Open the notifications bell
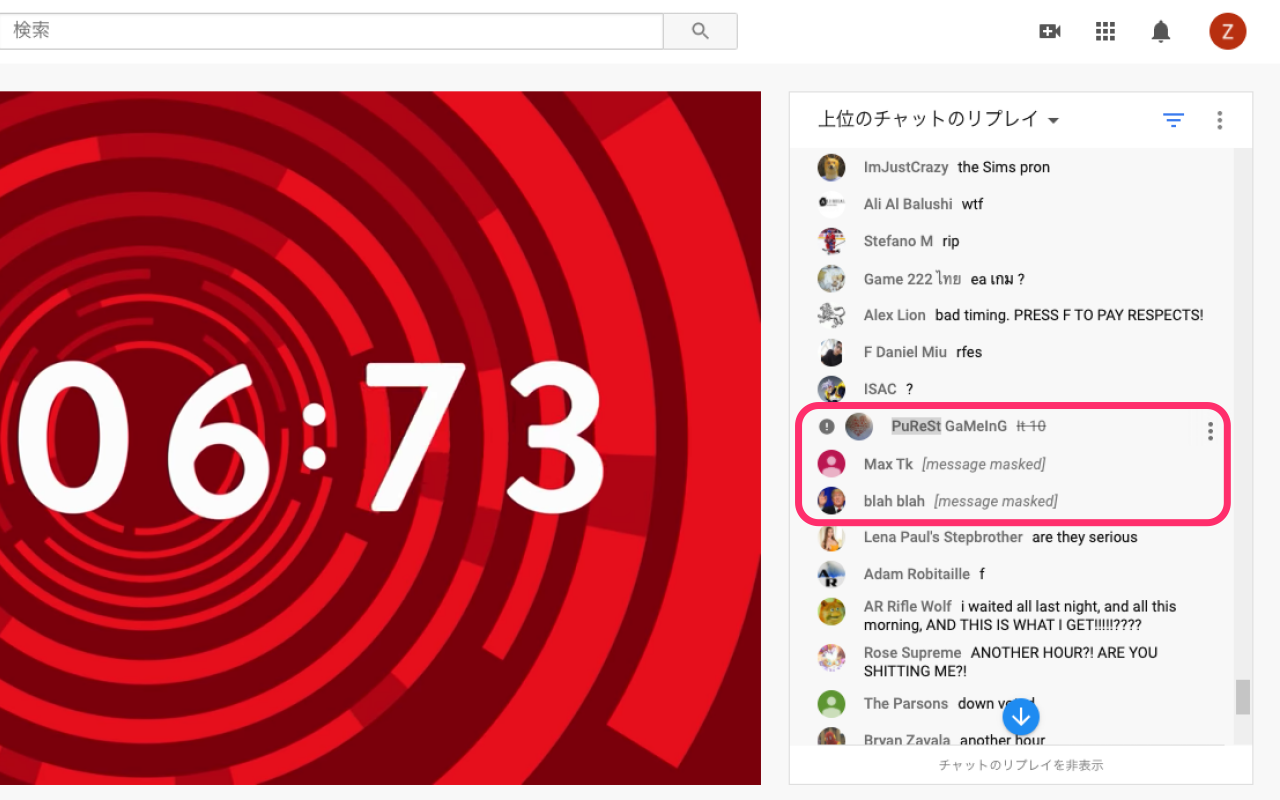Screen dimensions: 1280x800 (x=1161, y=31)
